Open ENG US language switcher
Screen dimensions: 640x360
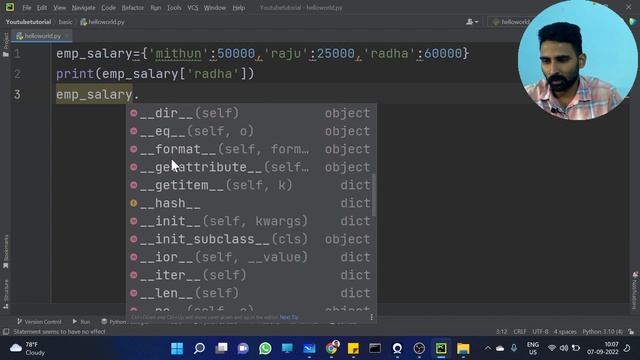click(533, 349)
